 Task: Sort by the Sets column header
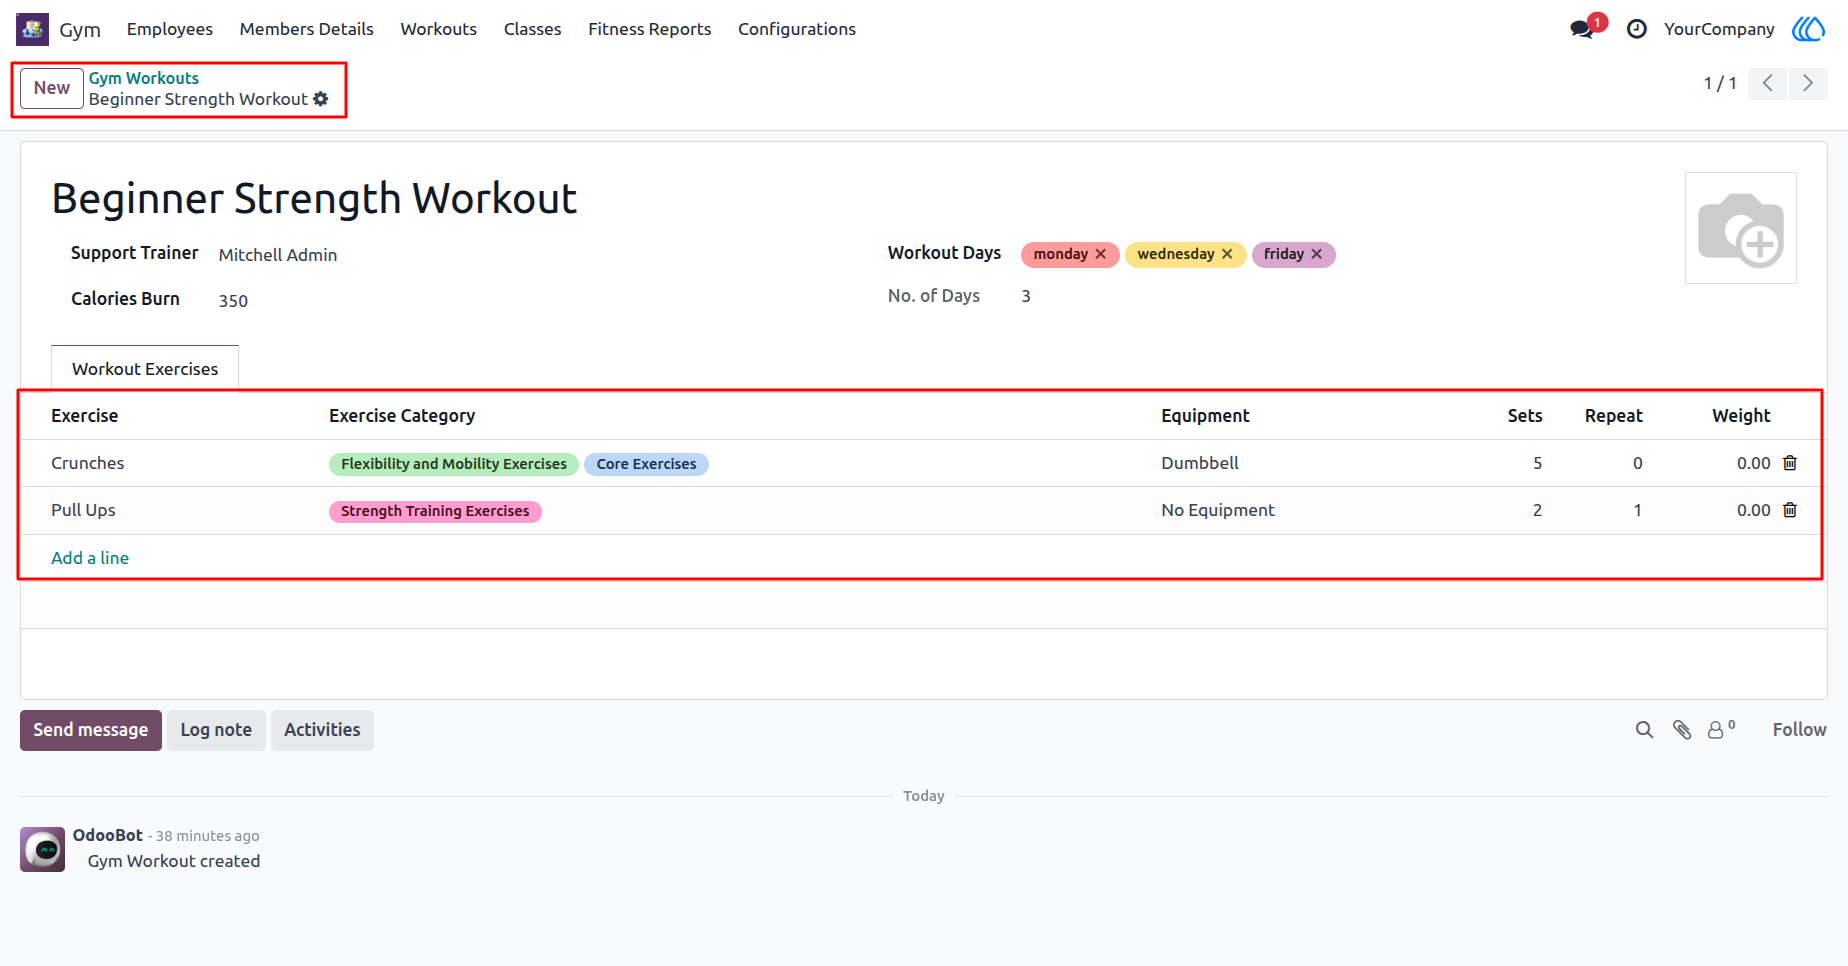tap(1525, 416)
